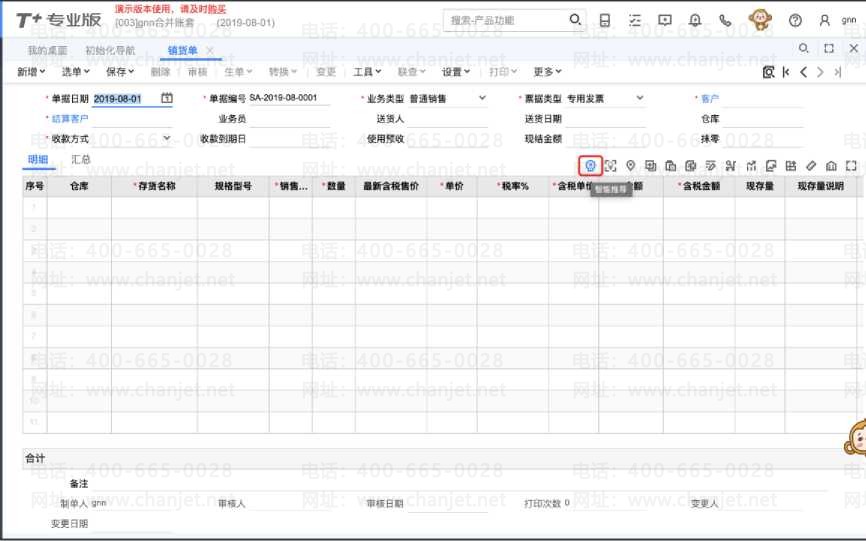Click the fullscreen brackets icon in detail toolbar
This screenshot has height=541, width=866.
pos(851,166)
